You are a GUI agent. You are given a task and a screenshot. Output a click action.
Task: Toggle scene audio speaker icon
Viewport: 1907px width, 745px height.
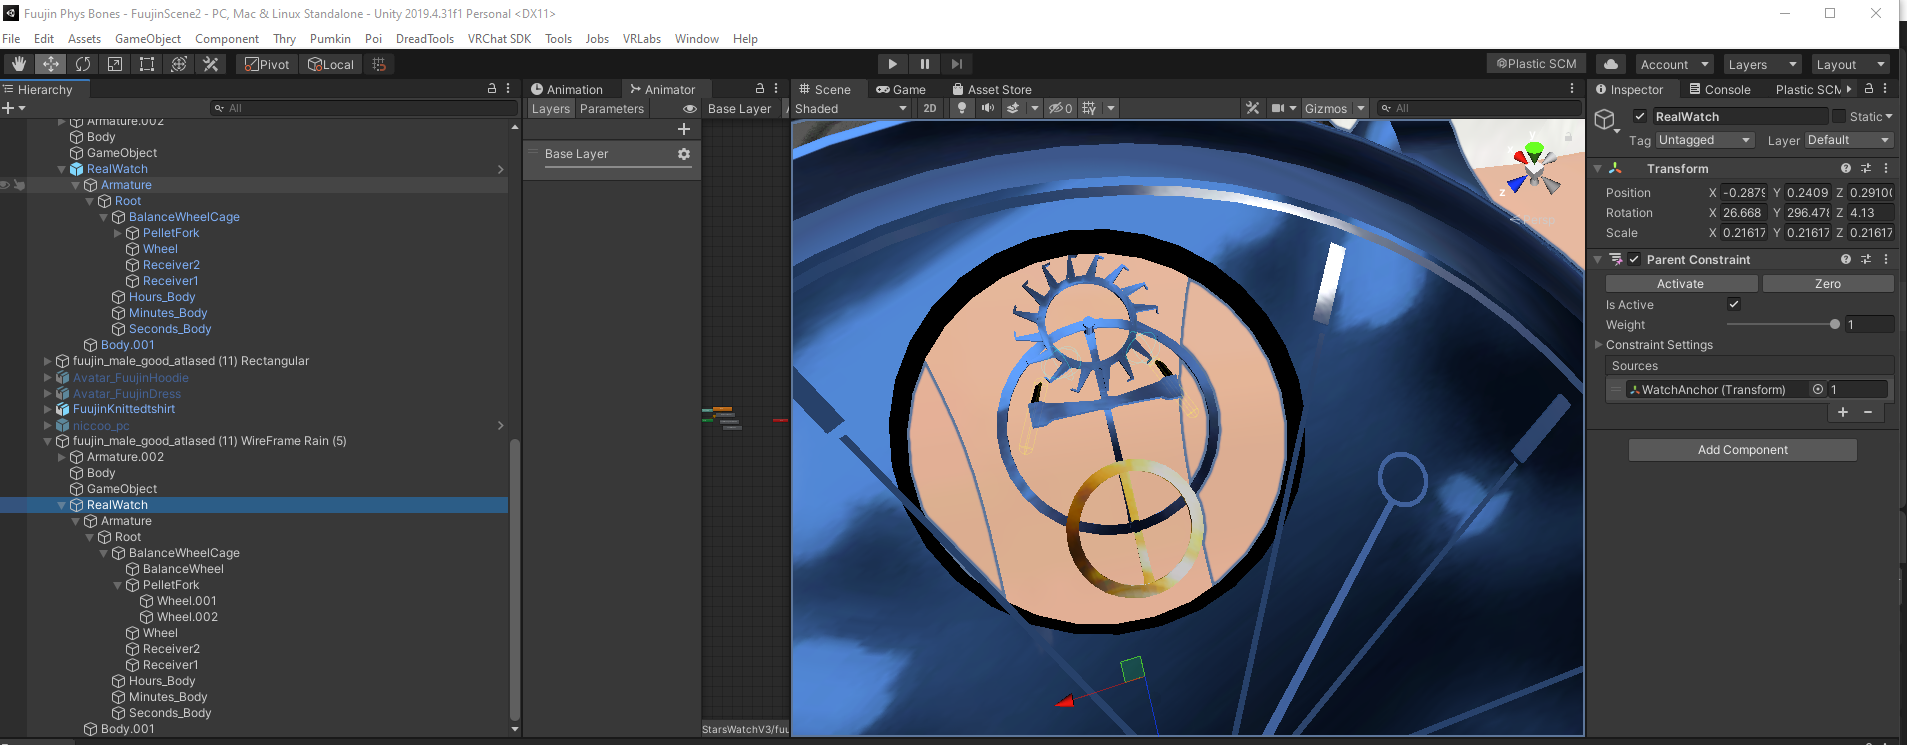coord(988,108)
